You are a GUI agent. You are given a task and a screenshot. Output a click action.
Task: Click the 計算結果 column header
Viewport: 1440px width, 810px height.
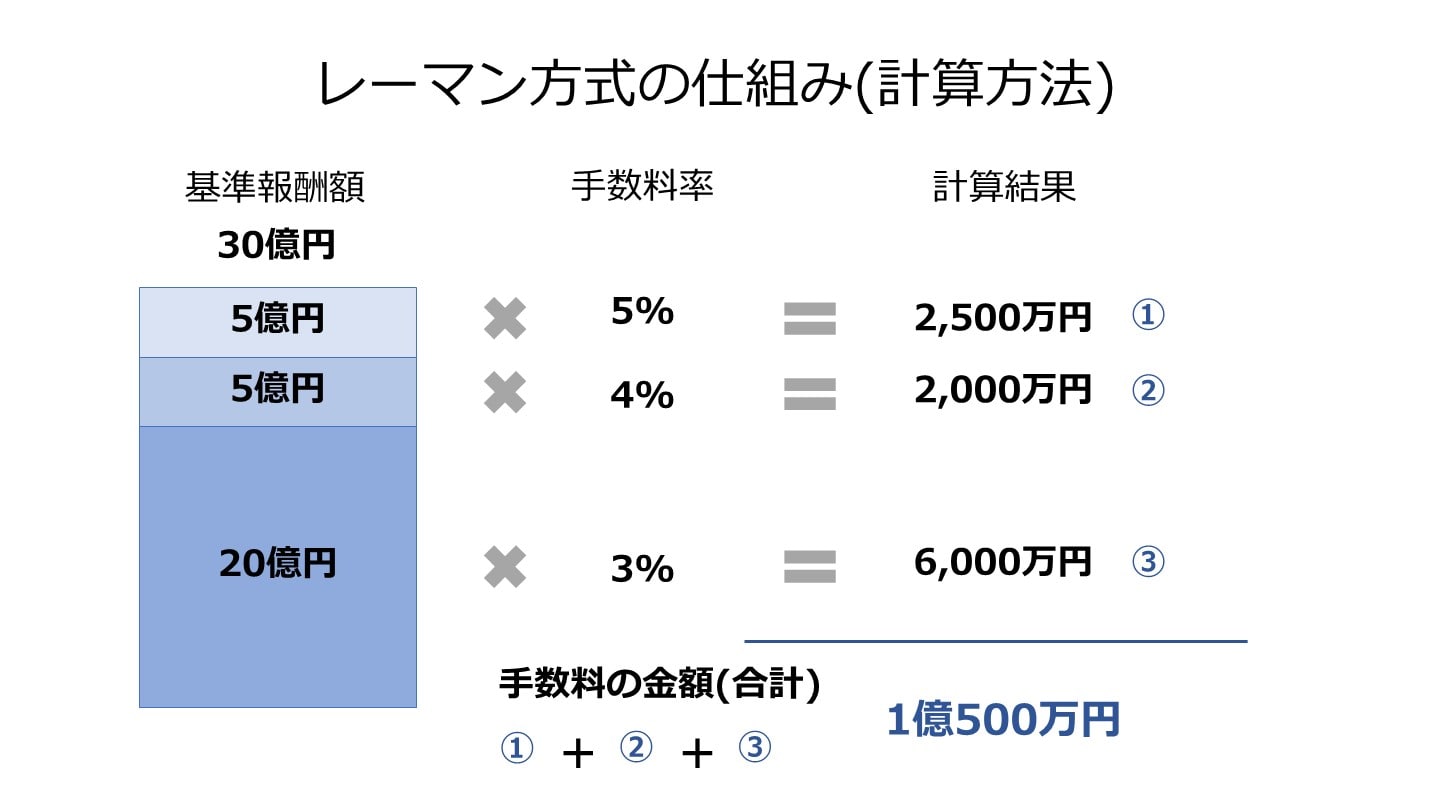tap(1004, 188)
